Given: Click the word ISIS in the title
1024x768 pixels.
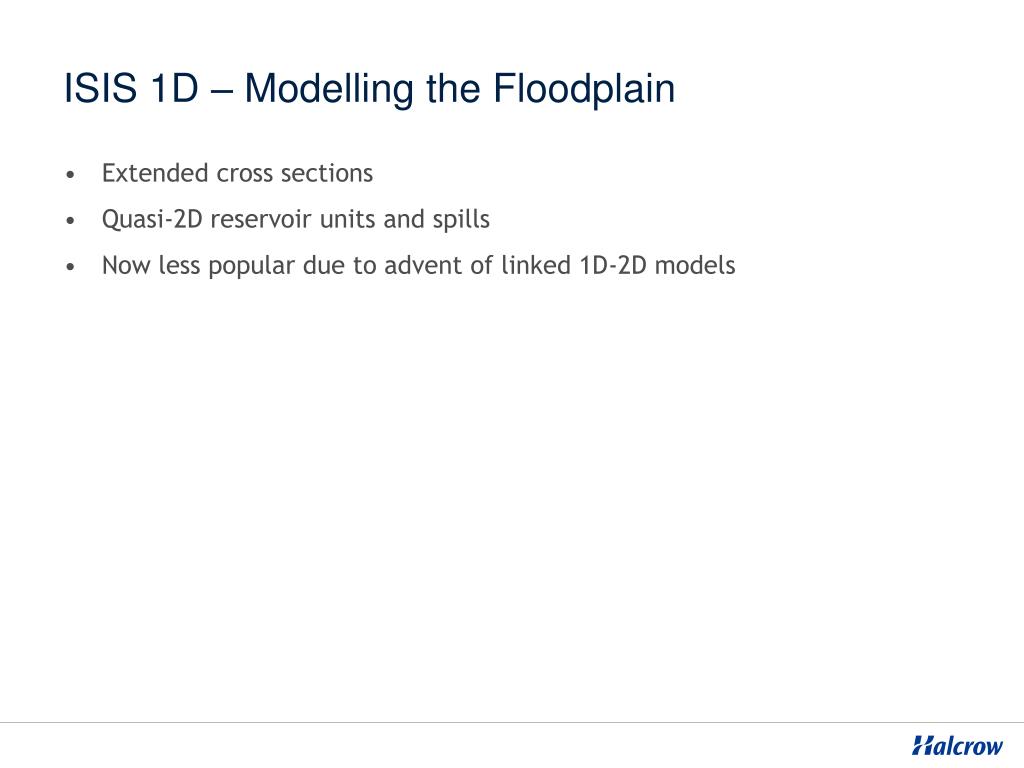Looking at the screenshot, I should pyautogui.click(x=101, y=88).
